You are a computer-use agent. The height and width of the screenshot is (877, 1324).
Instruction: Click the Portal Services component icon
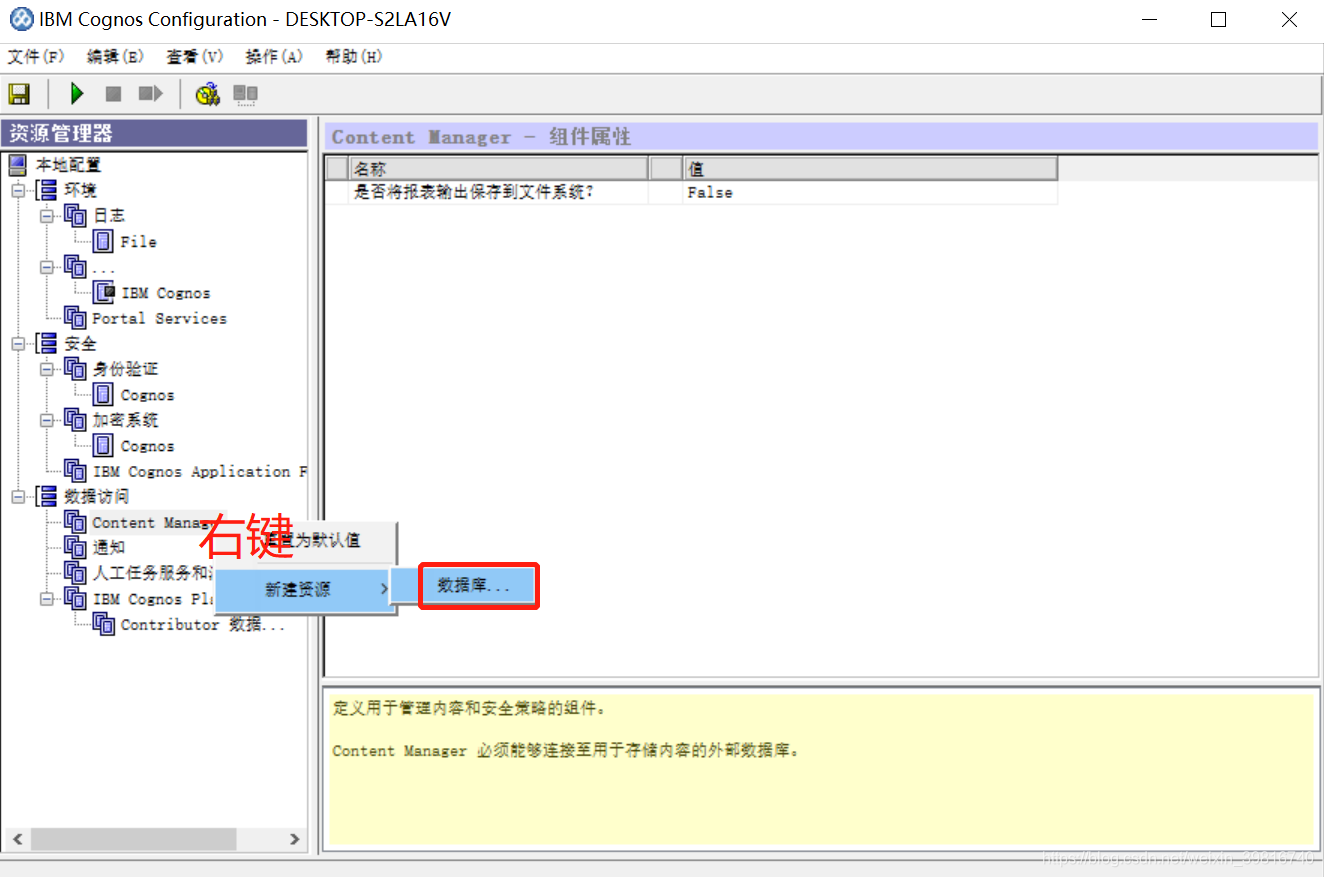(x=76, y=317)
